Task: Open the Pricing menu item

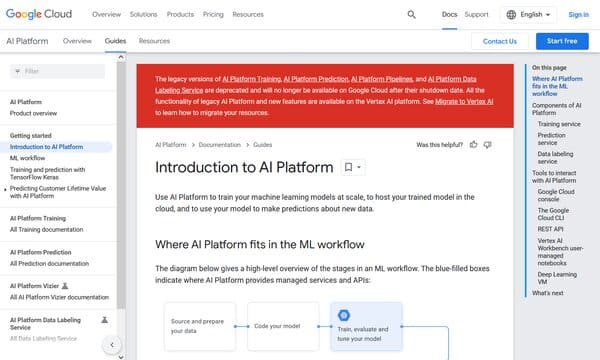Action: pyautogui.click(x=213, y=15)
